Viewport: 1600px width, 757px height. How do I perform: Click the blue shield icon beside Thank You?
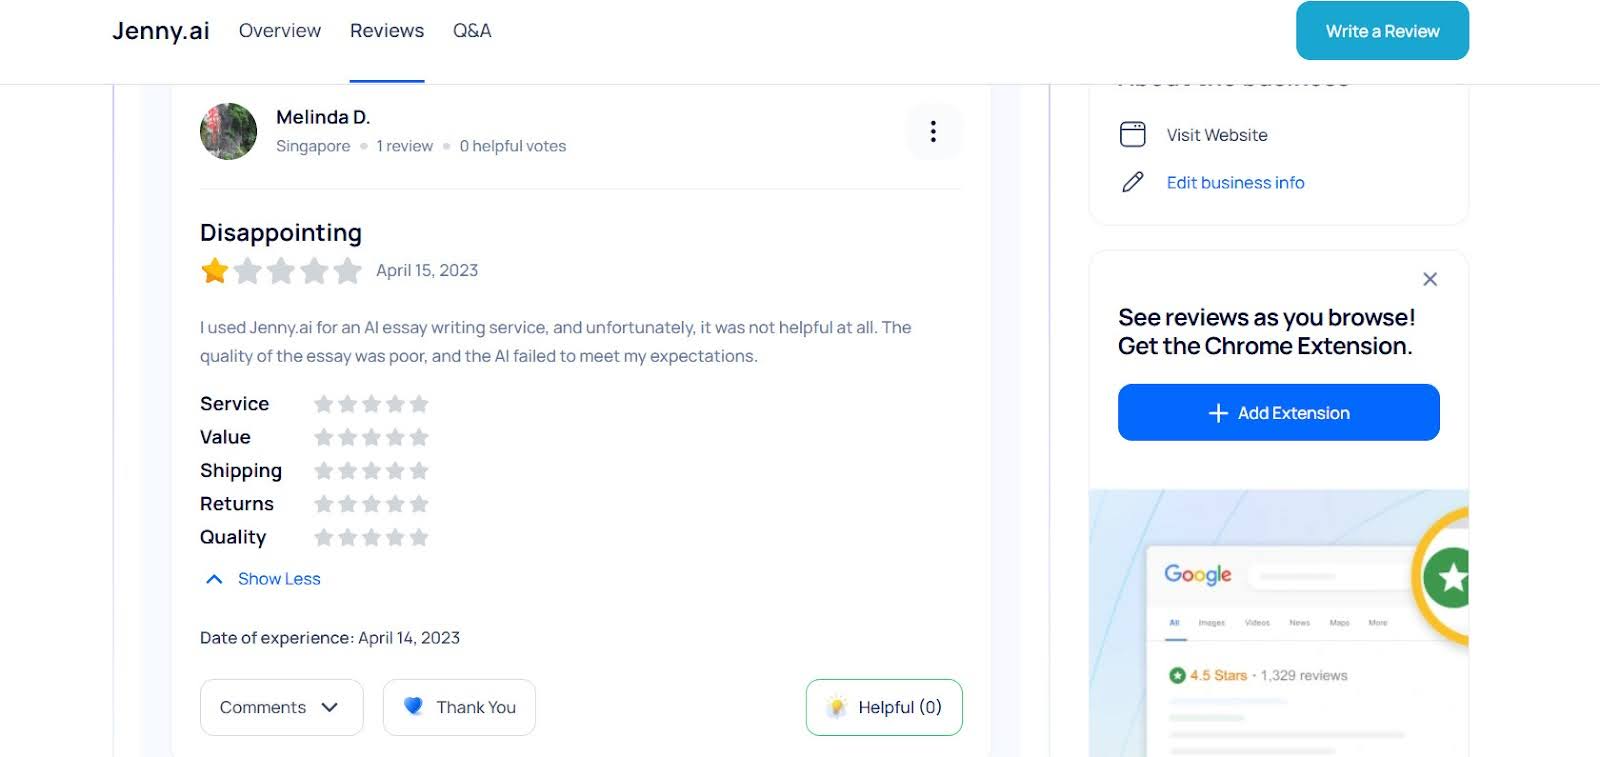pos(414,707)
